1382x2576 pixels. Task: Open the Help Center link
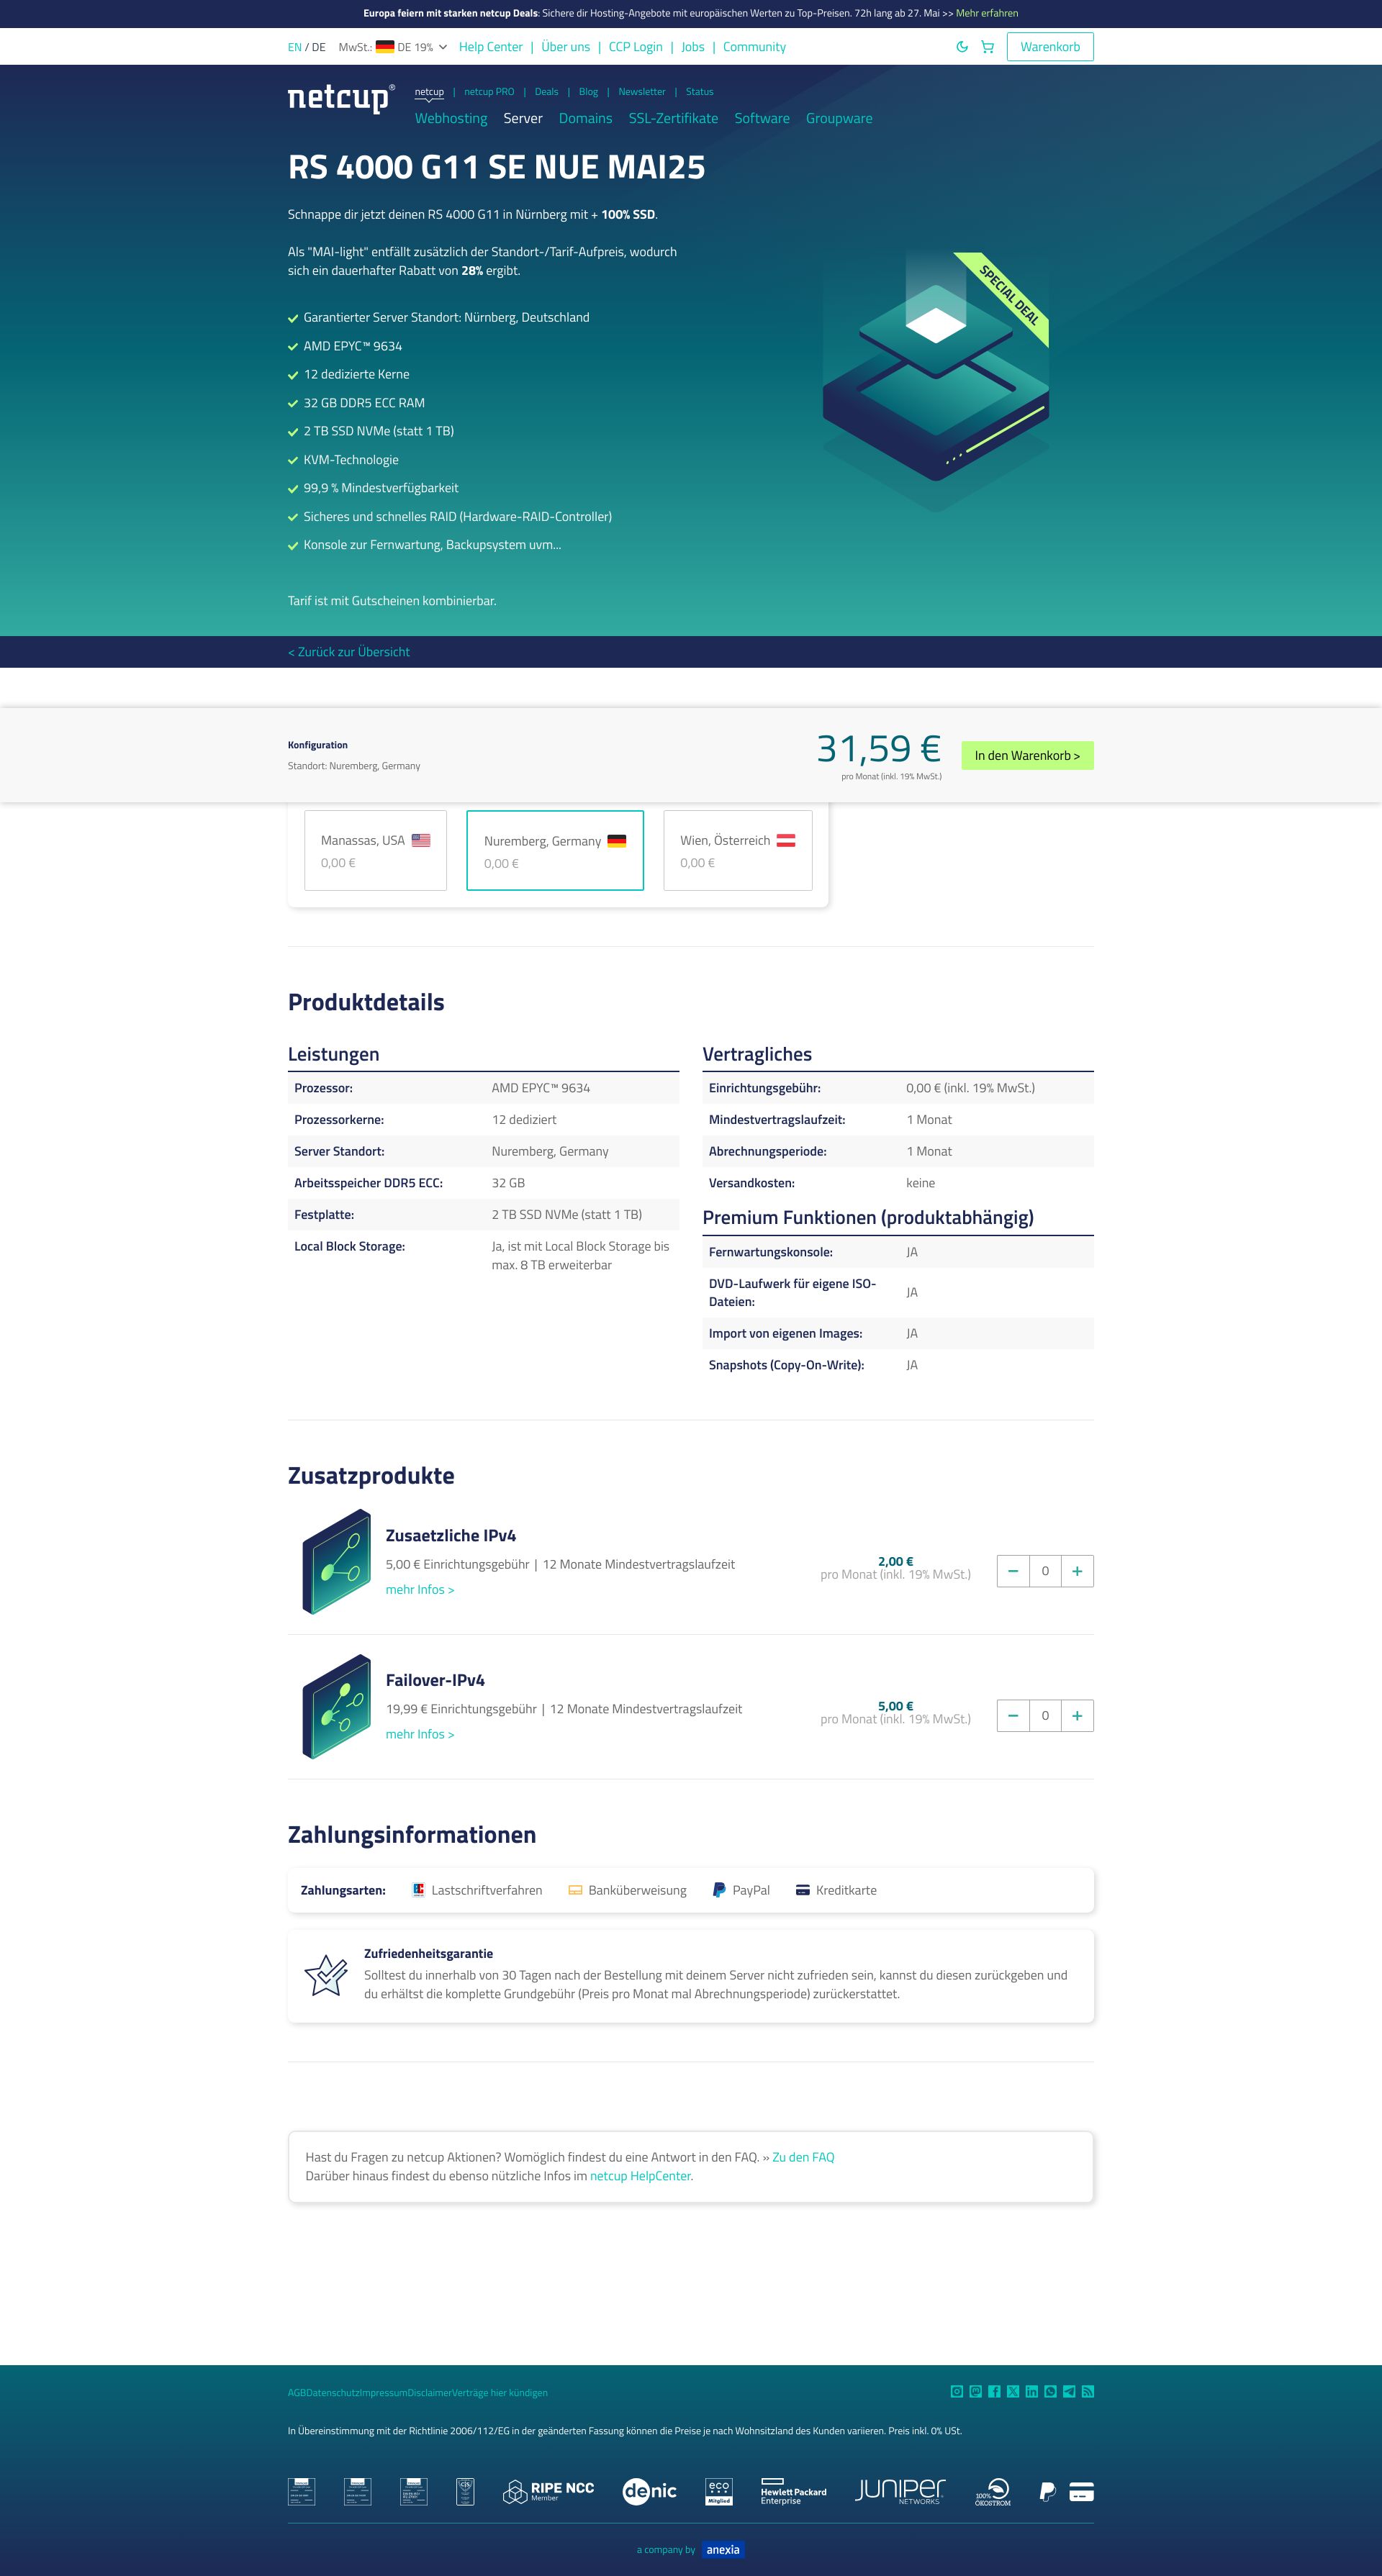pyautogui.click(x=490, y=47)
